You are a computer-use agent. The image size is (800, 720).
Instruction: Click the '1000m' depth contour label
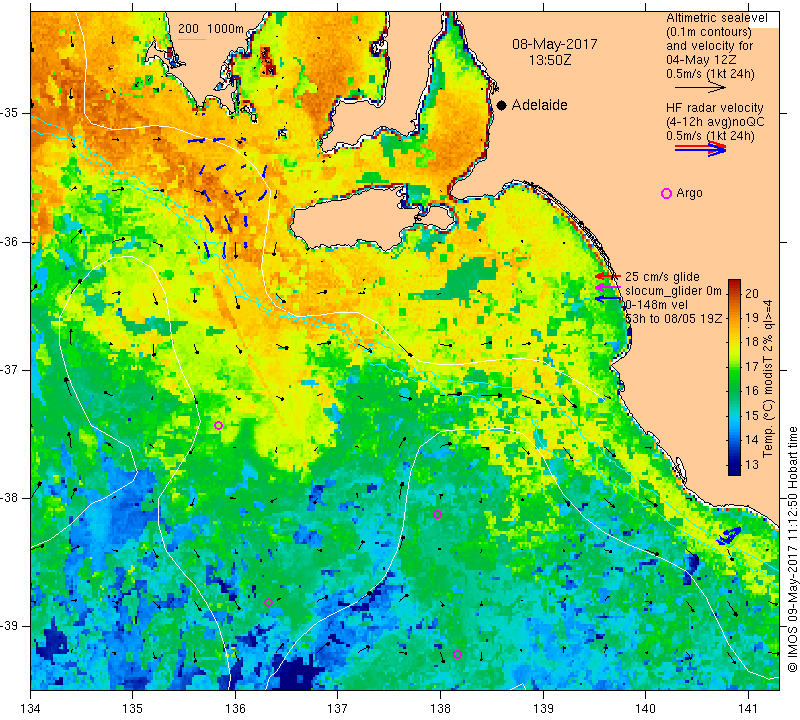225,29
